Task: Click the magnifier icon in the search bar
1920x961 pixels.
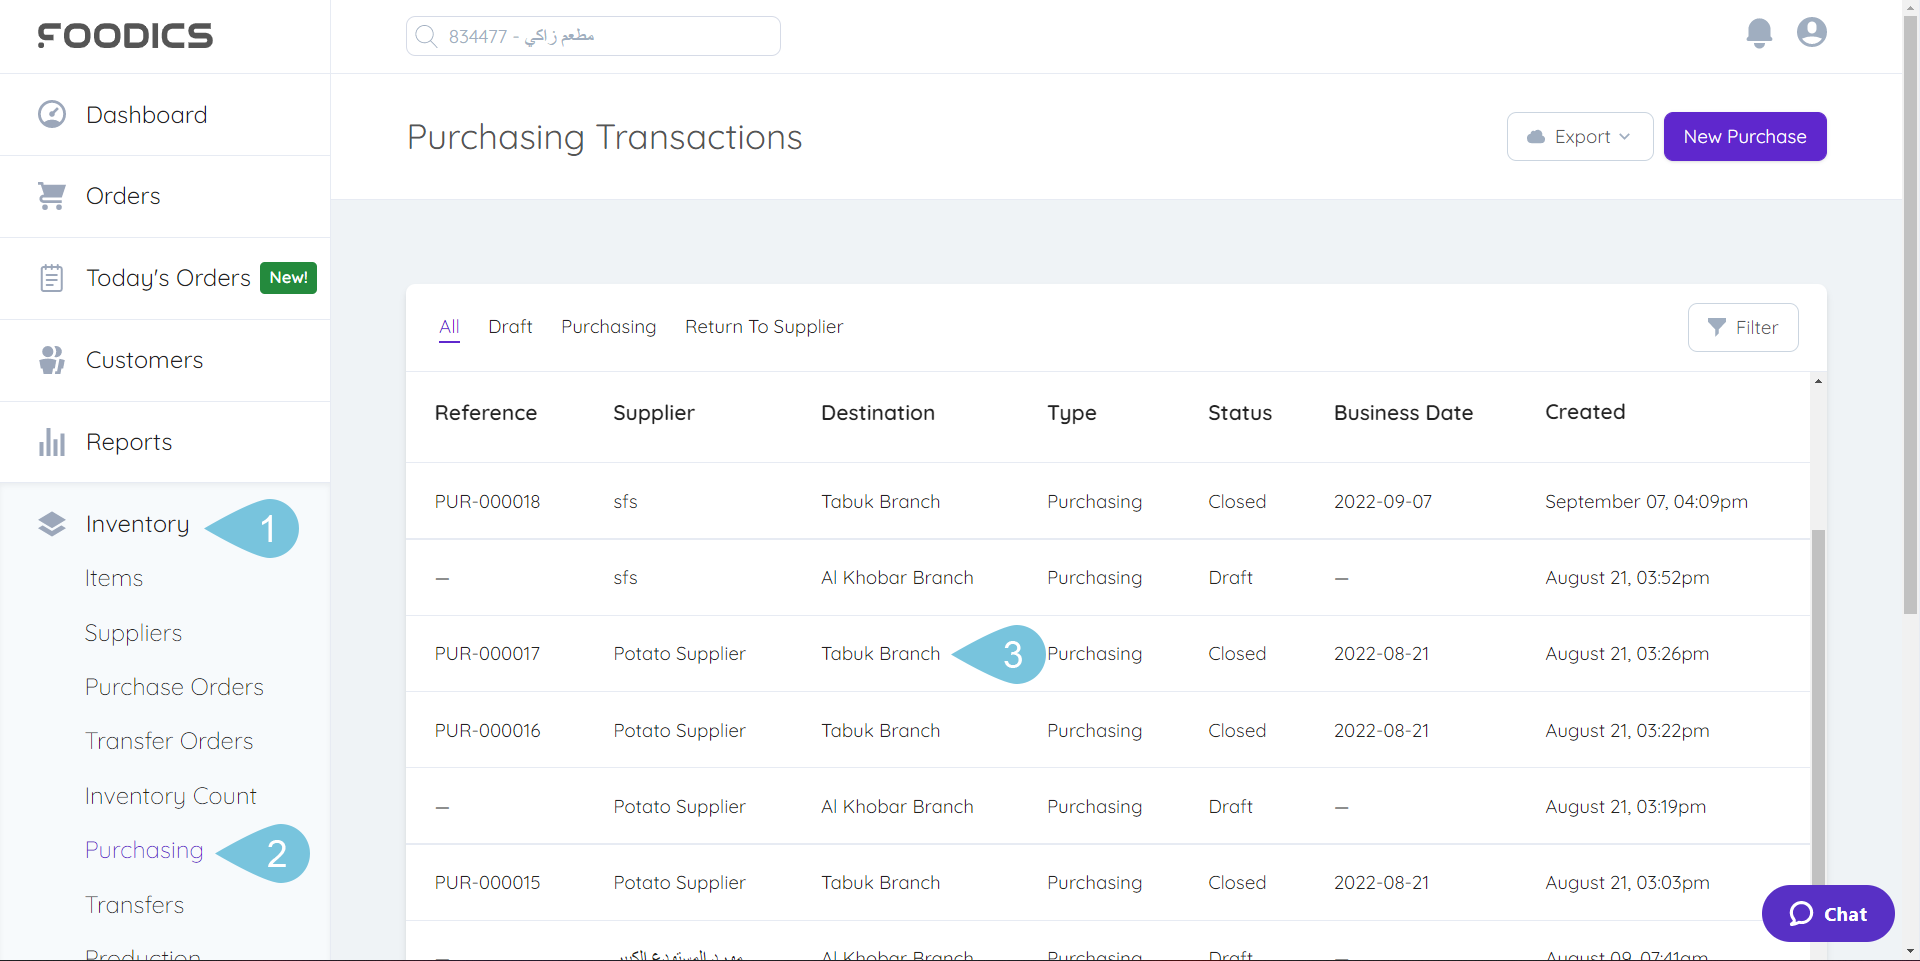Action: coord(427,35)
